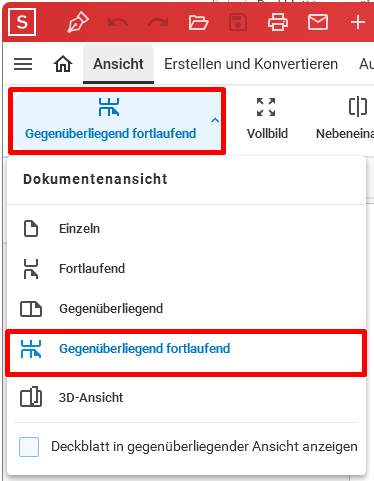Image resolution: width=374 pixels, height=481 pixels.
Task: Collapse the Gegenüberliegend fortlaufend dropdown button
Action: pos(117,121)
